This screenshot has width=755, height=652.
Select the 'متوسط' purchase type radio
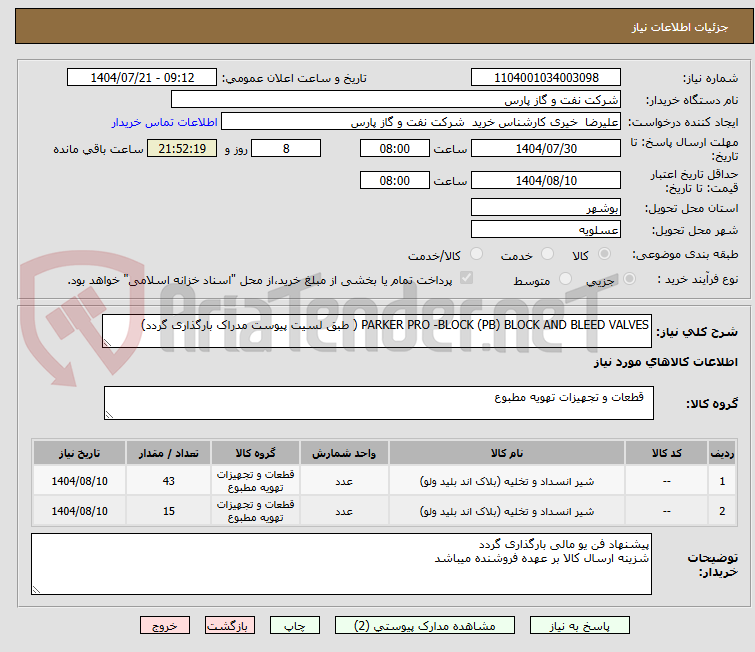[x=567, y=280]
